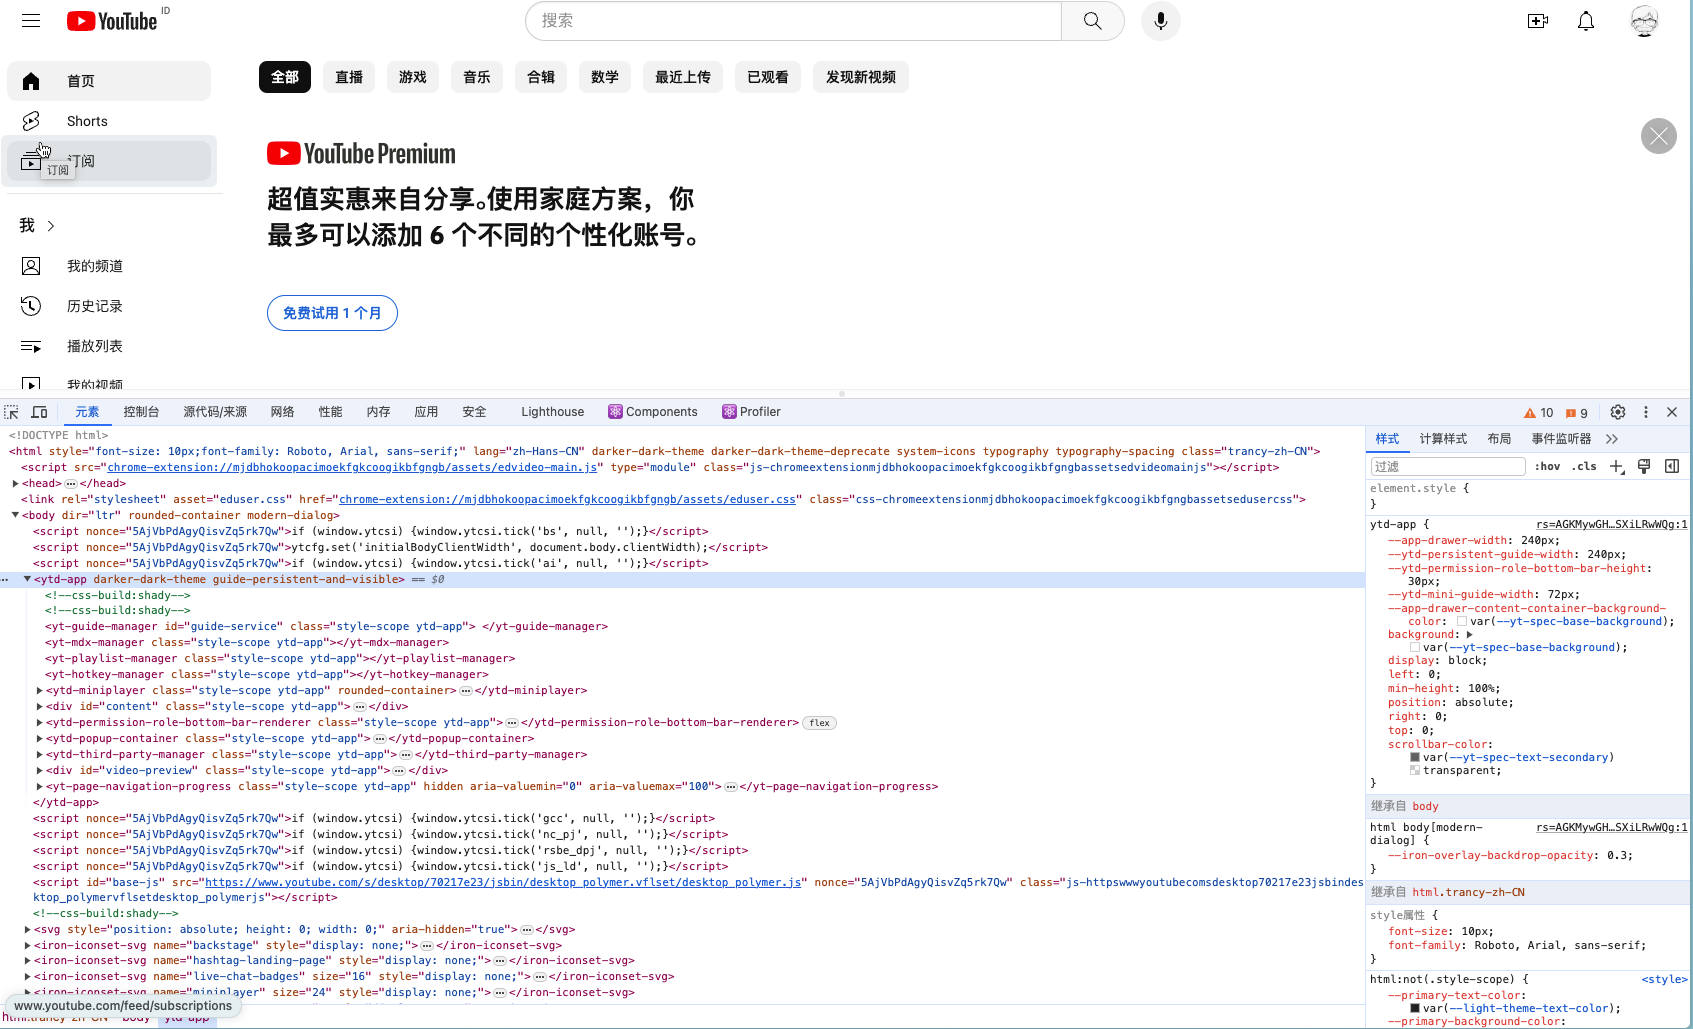Click the 9 issues counter

(1577, 413)
